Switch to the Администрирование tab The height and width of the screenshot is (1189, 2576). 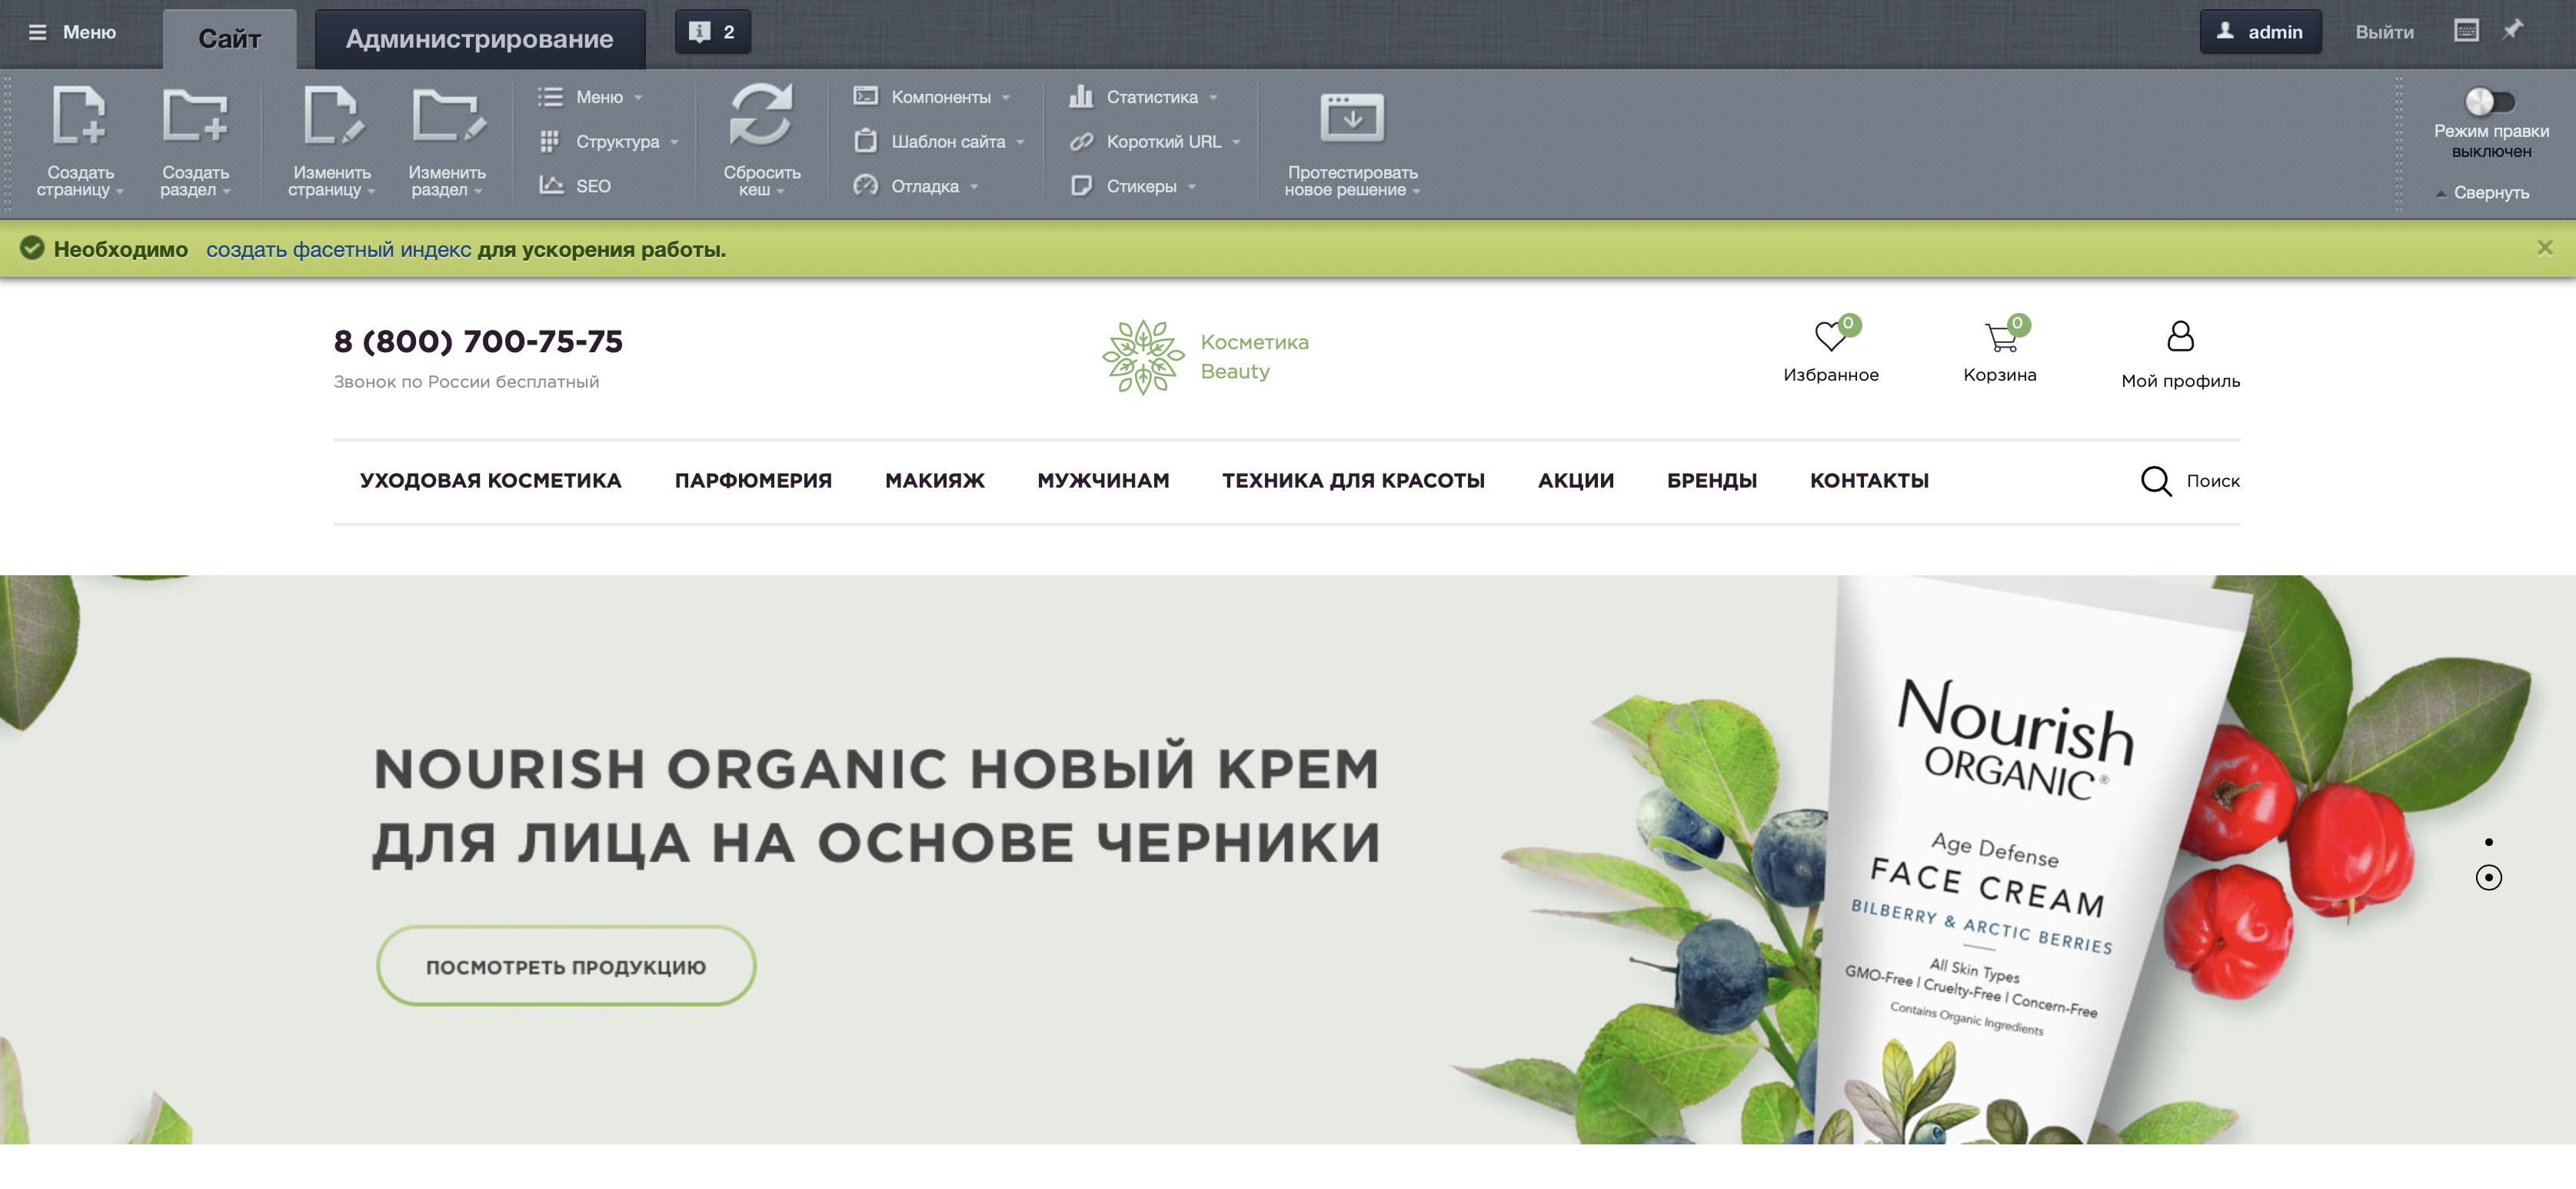479,39
